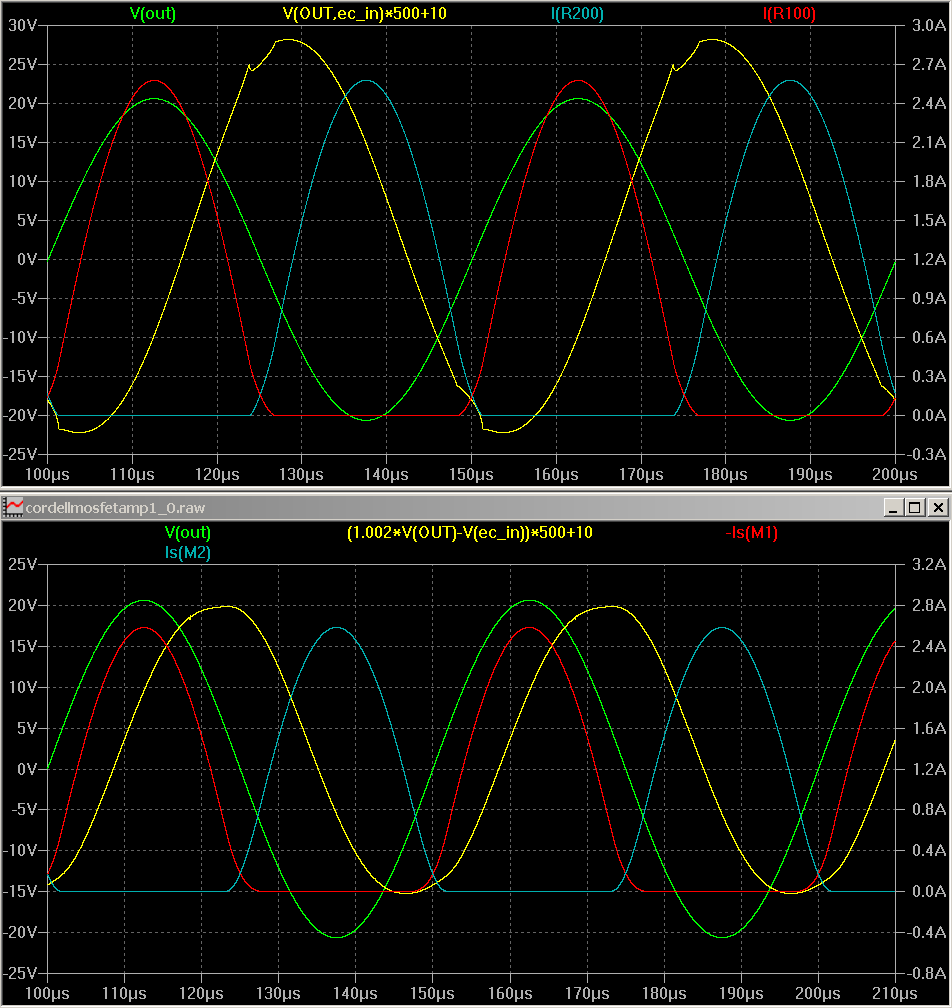Select the (1.002*V(OUT)-V(ec_in))*500+10 trace label
Screen dimensions: 952x1008
coord(469,532)
